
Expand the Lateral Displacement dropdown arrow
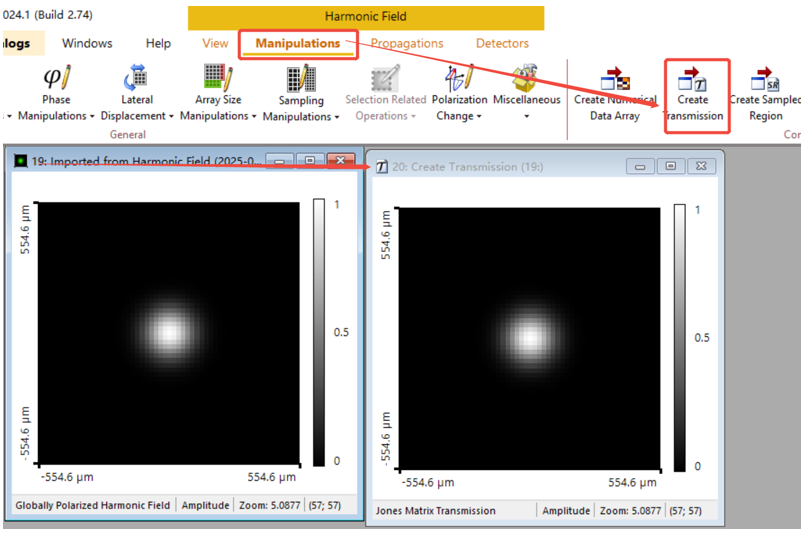pos(171,116)
